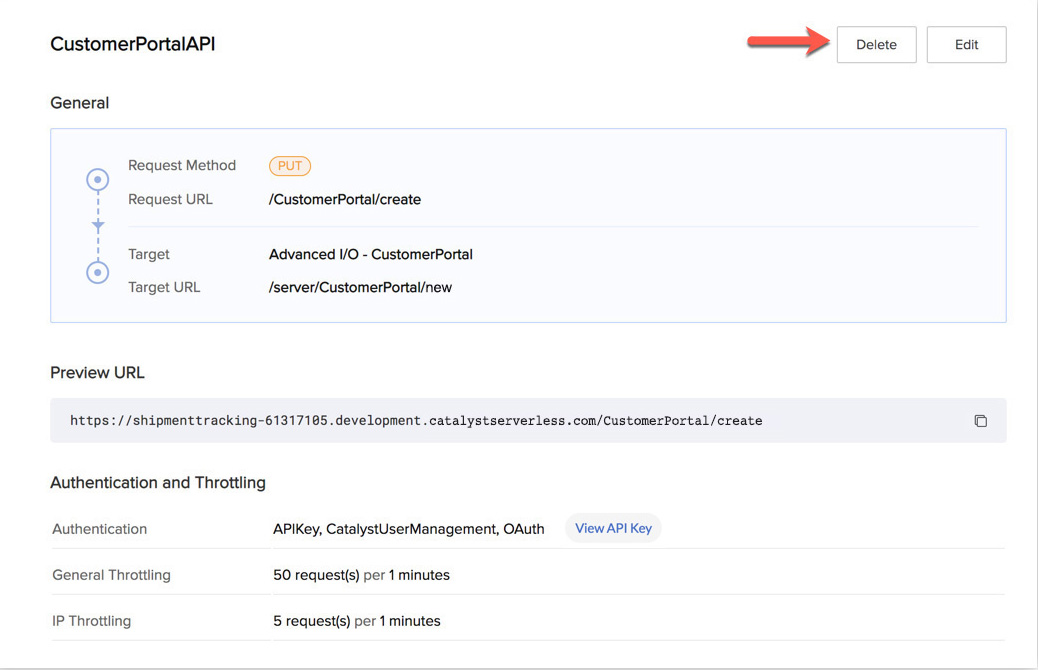The width and height of the screenshot is (1038, 670).
Task: Click the Advanced I/O - CustomerPortal target value
Action: pos(371,254)
